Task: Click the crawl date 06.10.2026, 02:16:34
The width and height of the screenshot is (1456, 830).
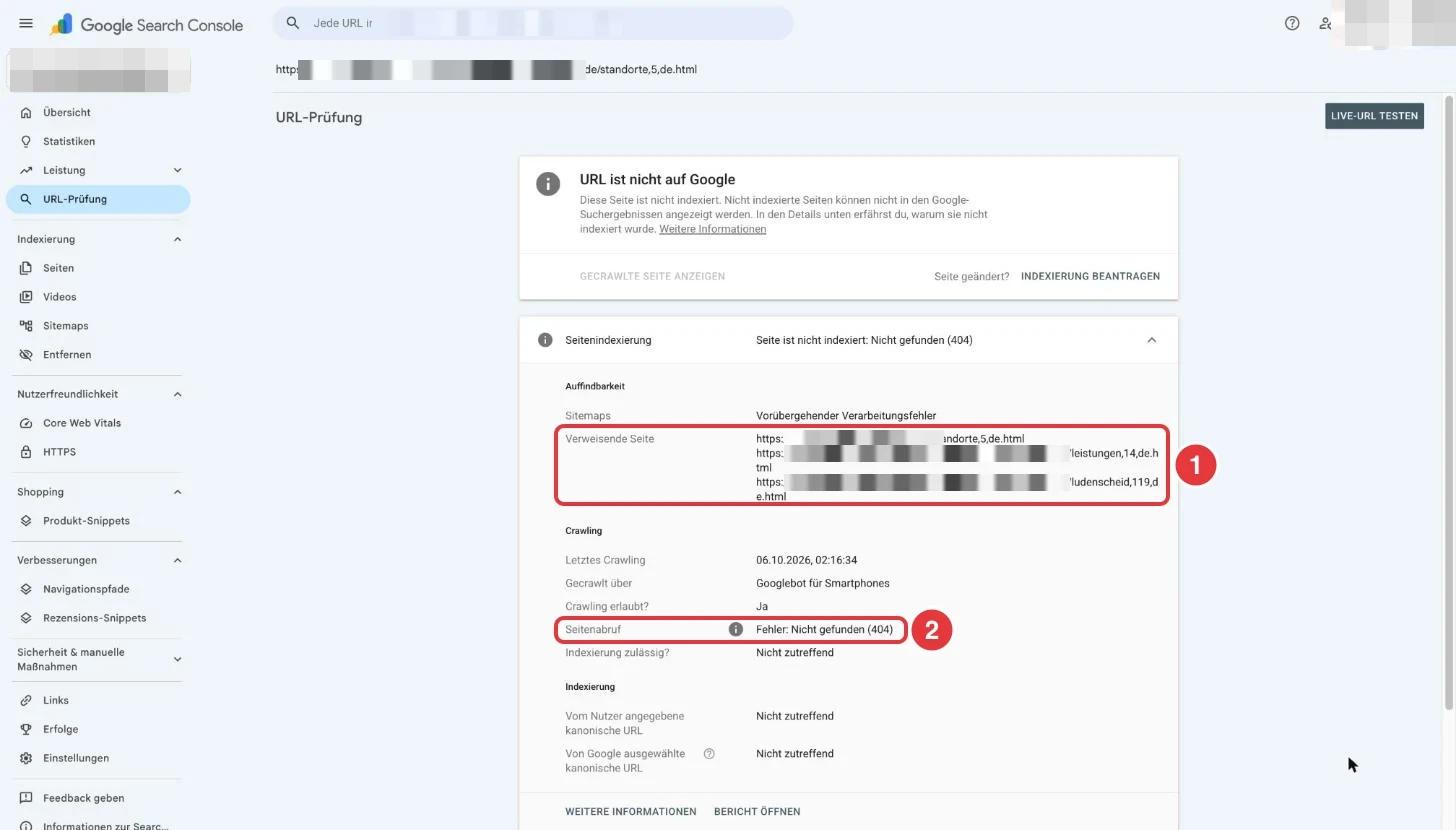Action: point(806,560)
